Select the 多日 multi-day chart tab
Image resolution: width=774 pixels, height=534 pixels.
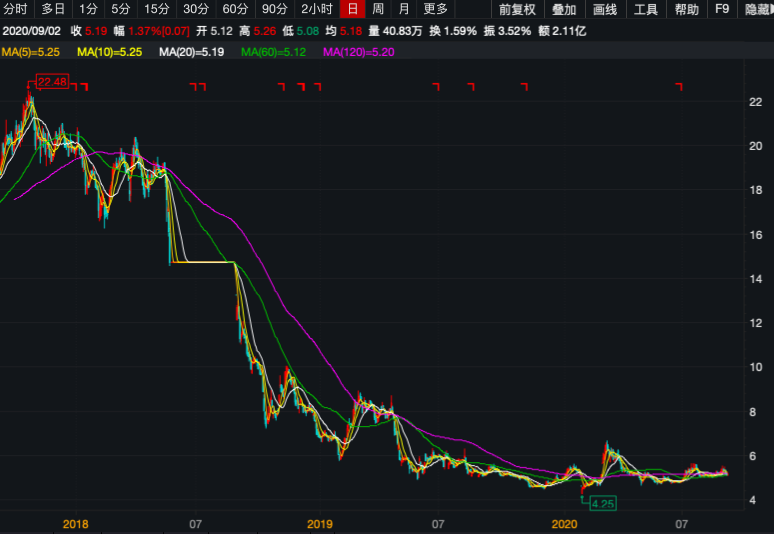pos(52,9)
